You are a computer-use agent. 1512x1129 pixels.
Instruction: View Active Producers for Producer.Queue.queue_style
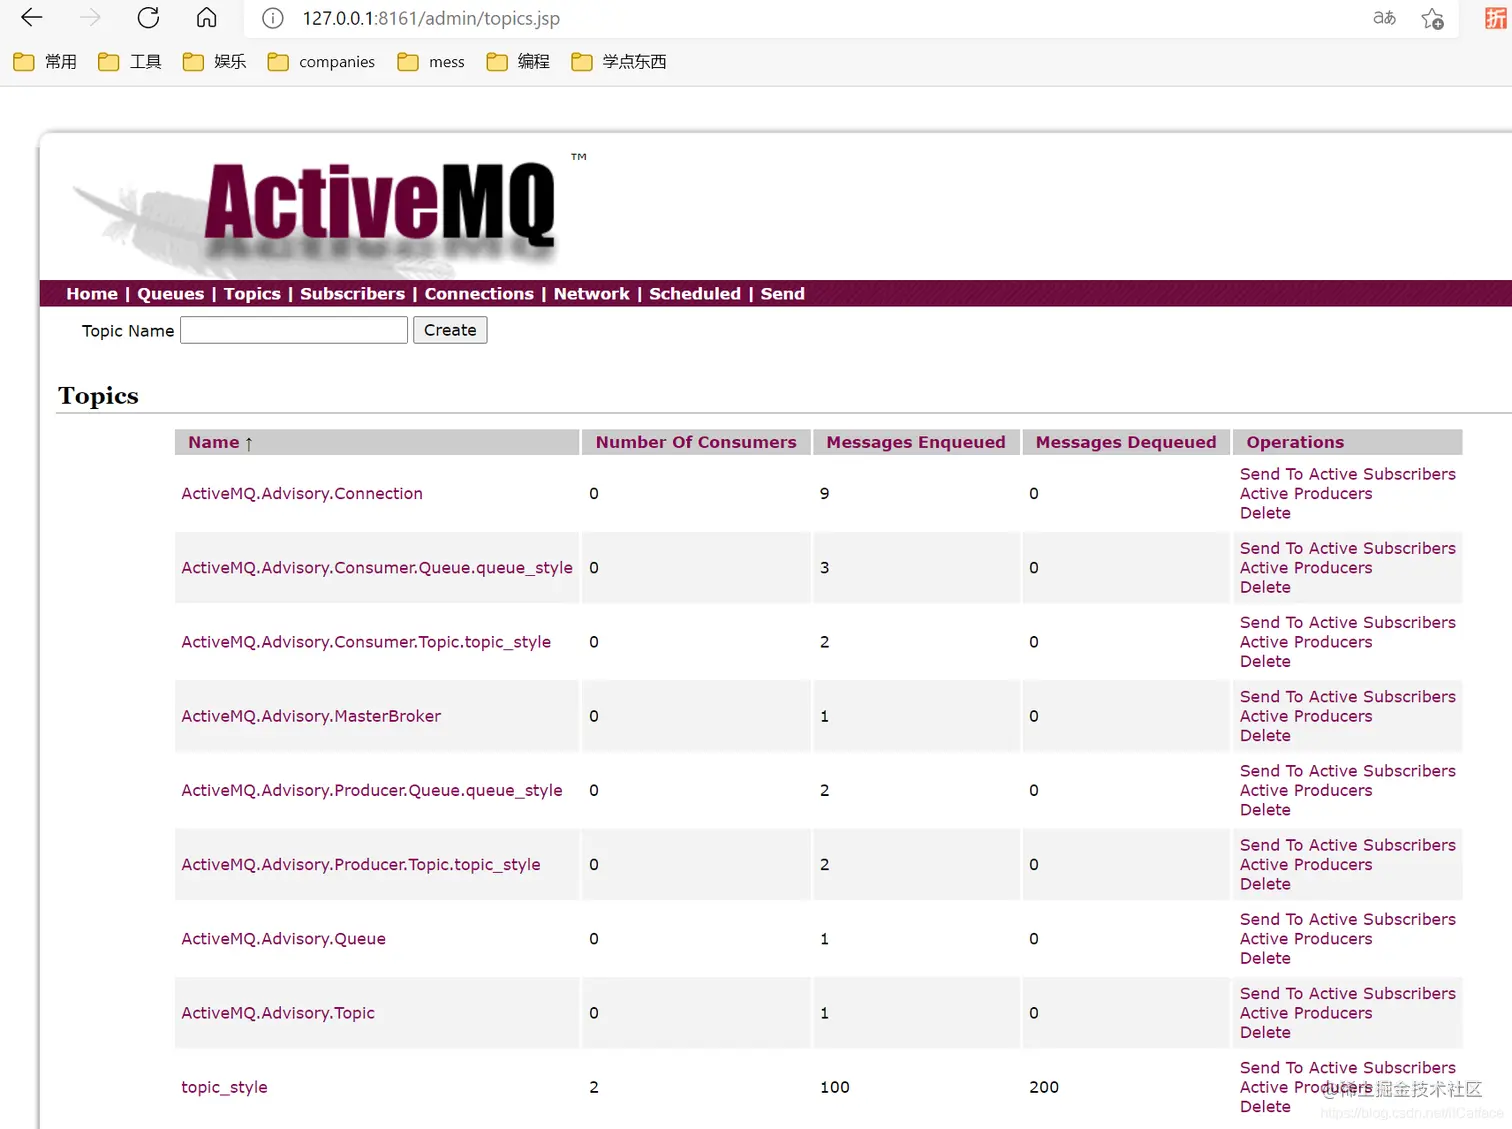[1306, 790]
